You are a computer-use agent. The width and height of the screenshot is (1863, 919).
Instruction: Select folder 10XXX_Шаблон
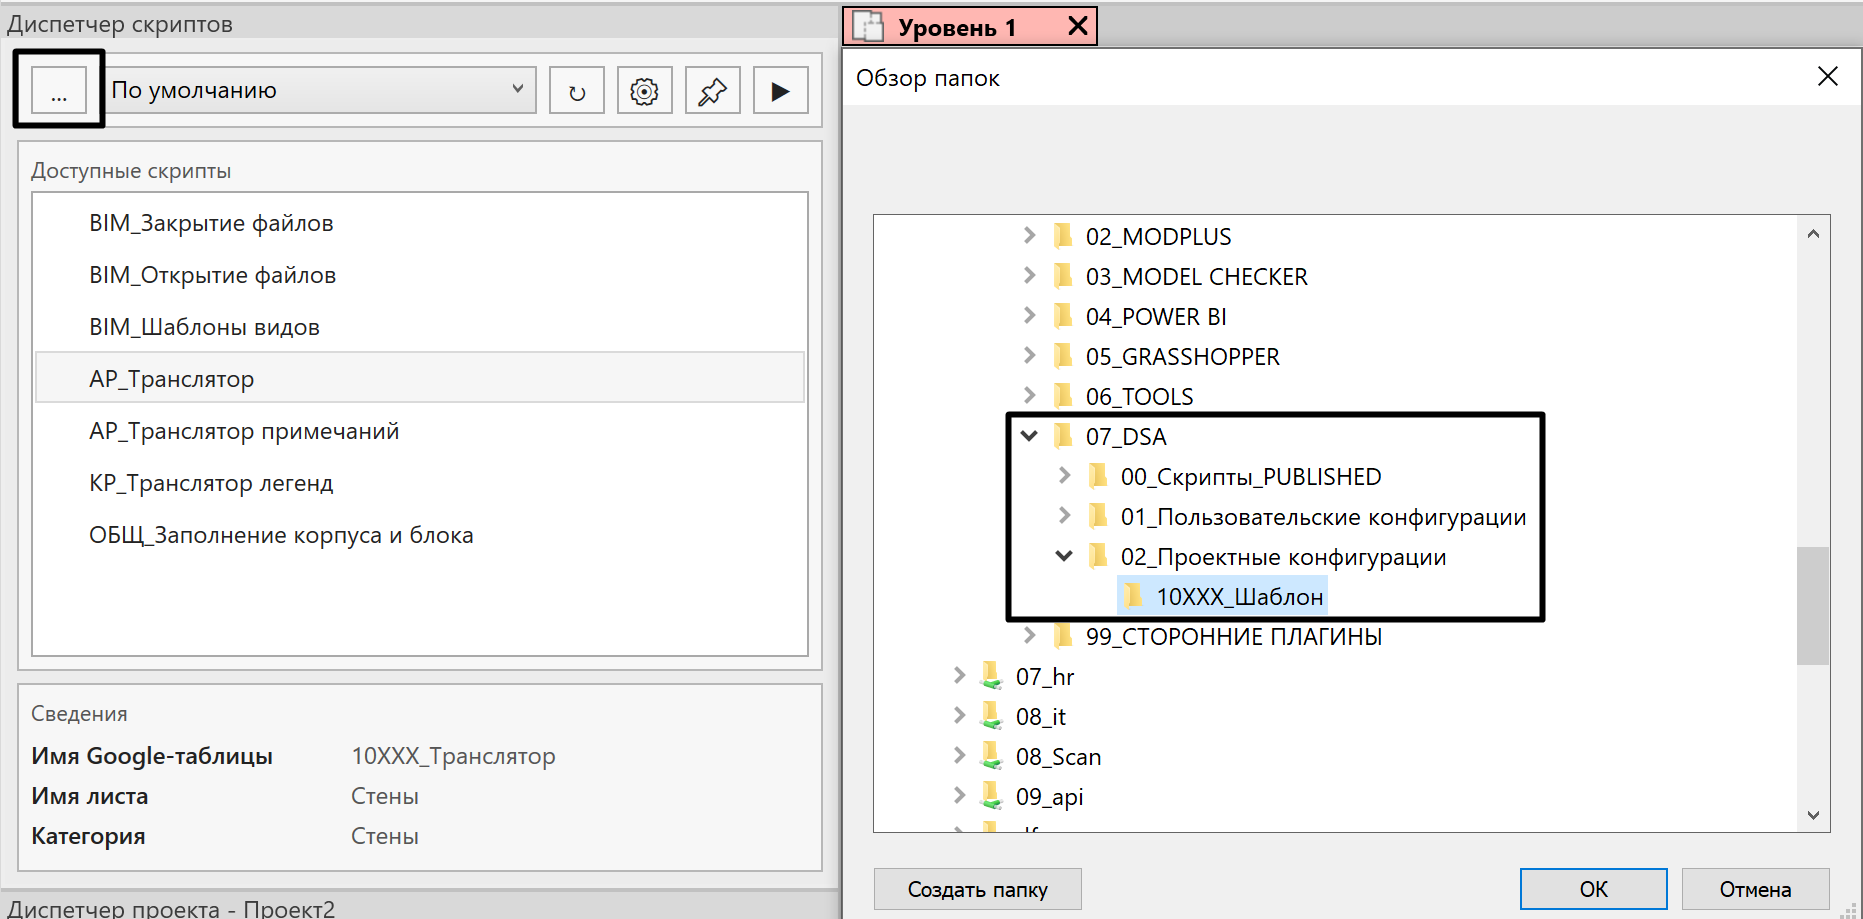(x=1239, y=597)
